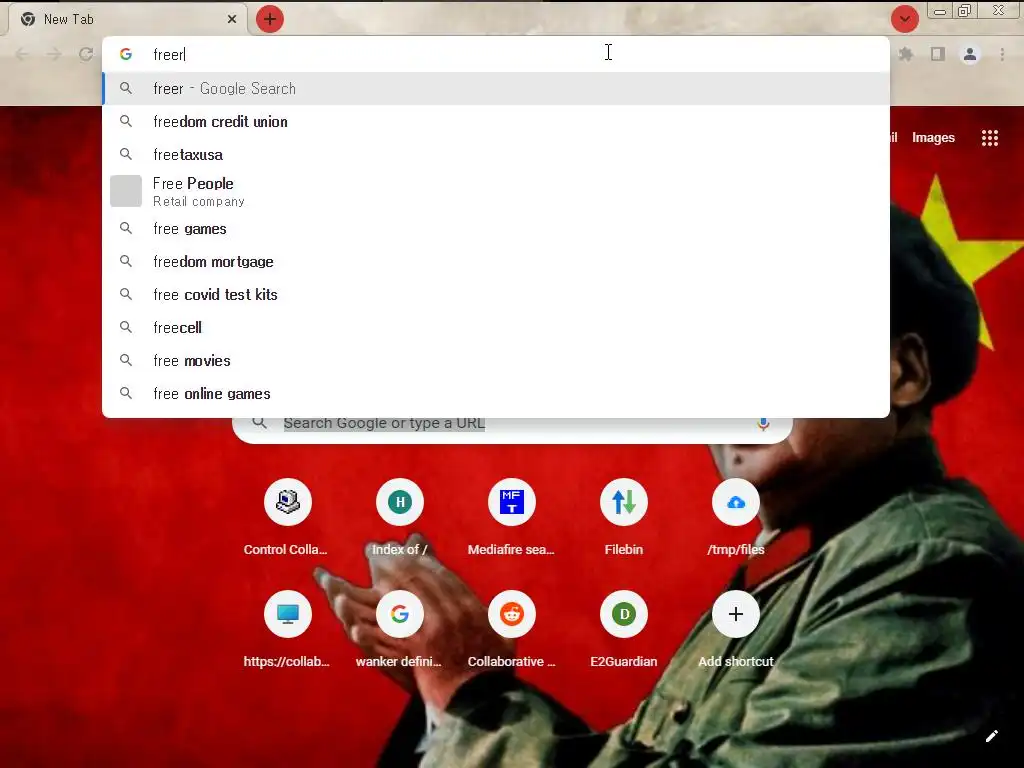The image size is (1024, 768).
Task: Open a new tab with the red plus button
Action: pyautogui.click(x=270, y=19)
